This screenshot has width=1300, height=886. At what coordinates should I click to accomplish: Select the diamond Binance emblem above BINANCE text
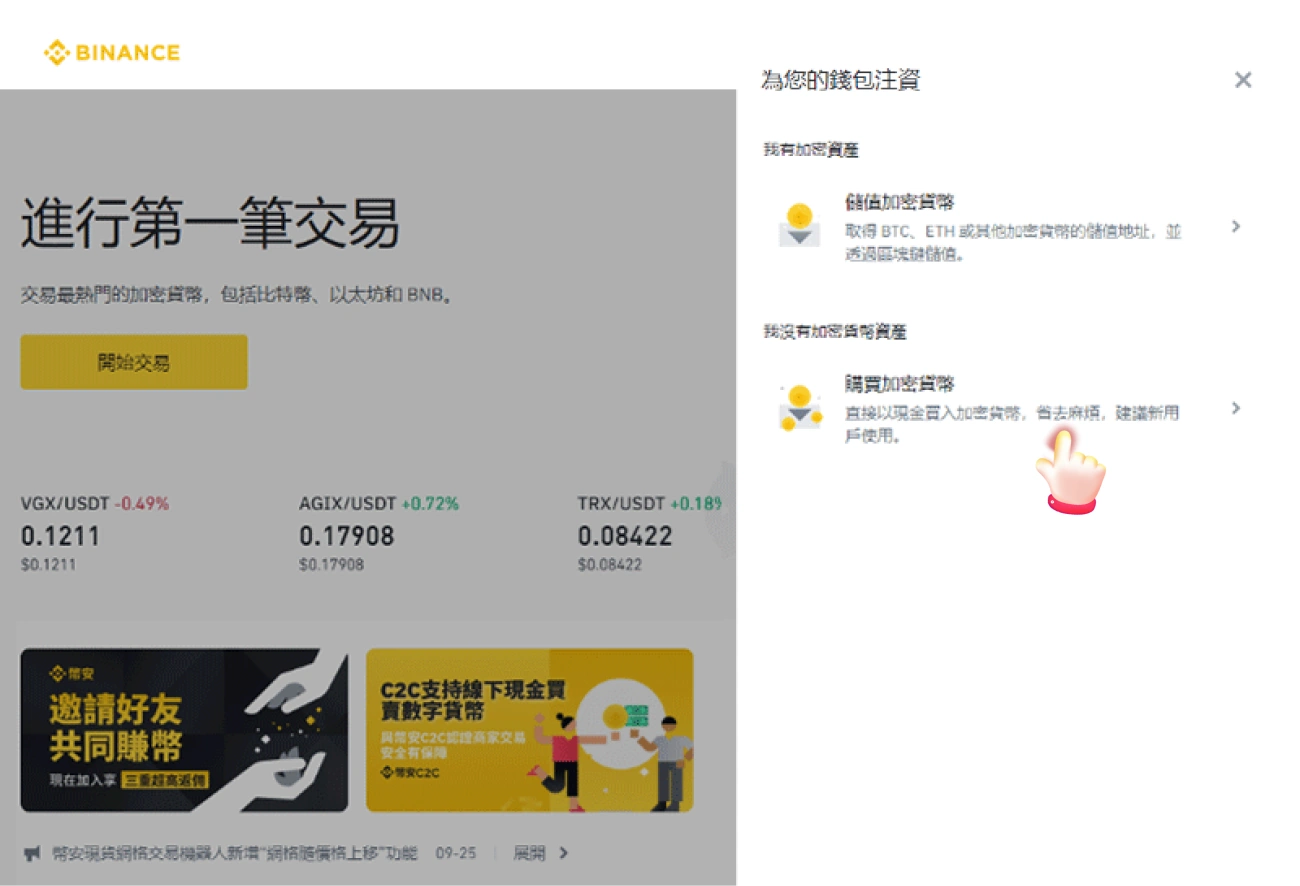pos(55,51)
